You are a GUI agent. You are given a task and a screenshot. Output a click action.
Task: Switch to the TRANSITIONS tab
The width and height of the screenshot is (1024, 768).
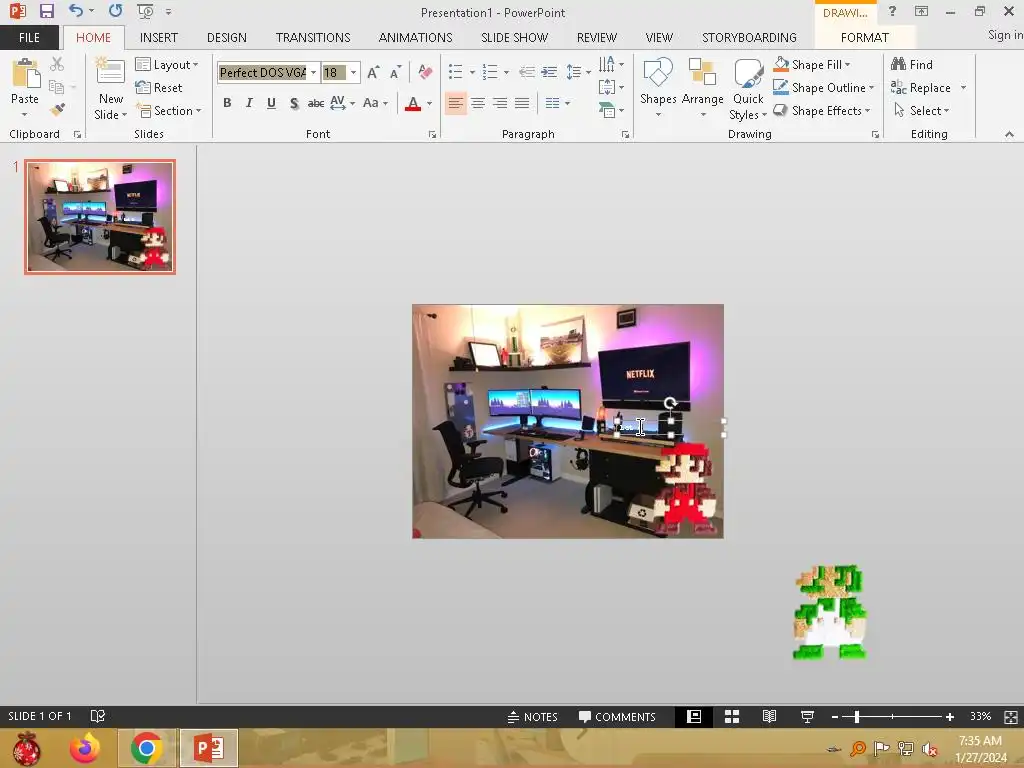[313, 37]
